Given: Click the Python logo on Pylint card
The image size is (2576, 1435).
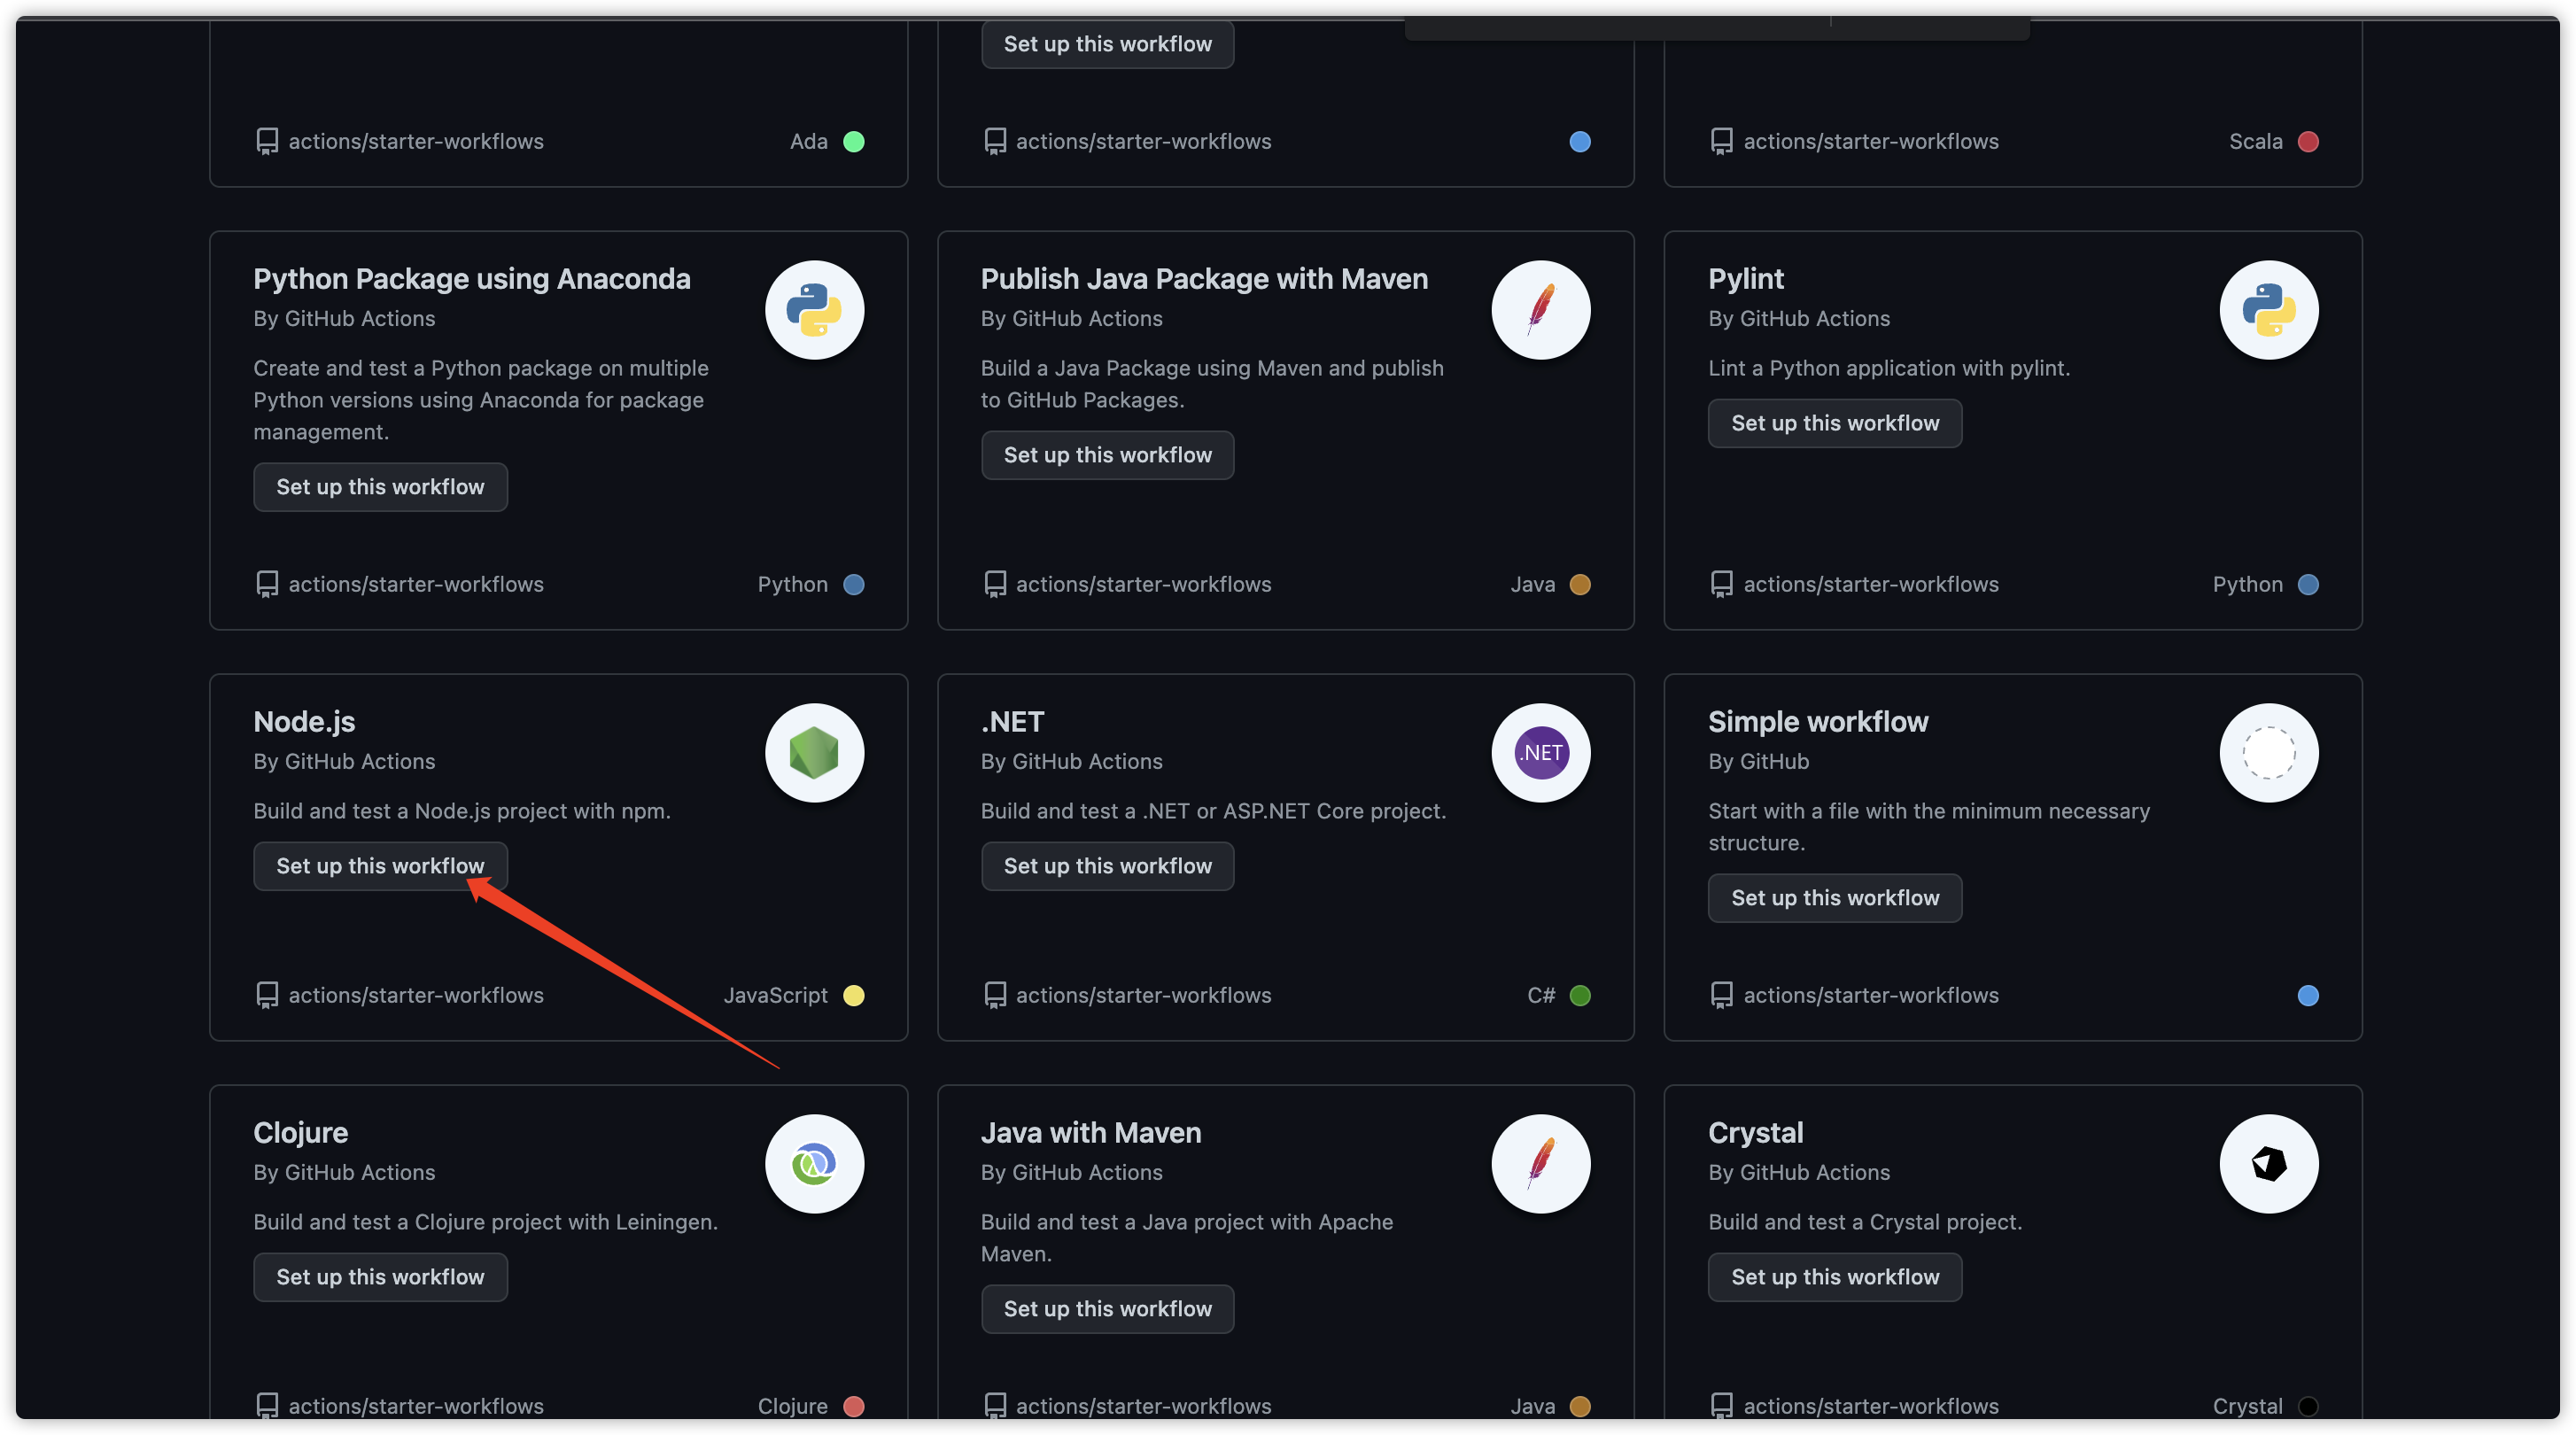Looking at the screenshot, I should [2269, 310].
